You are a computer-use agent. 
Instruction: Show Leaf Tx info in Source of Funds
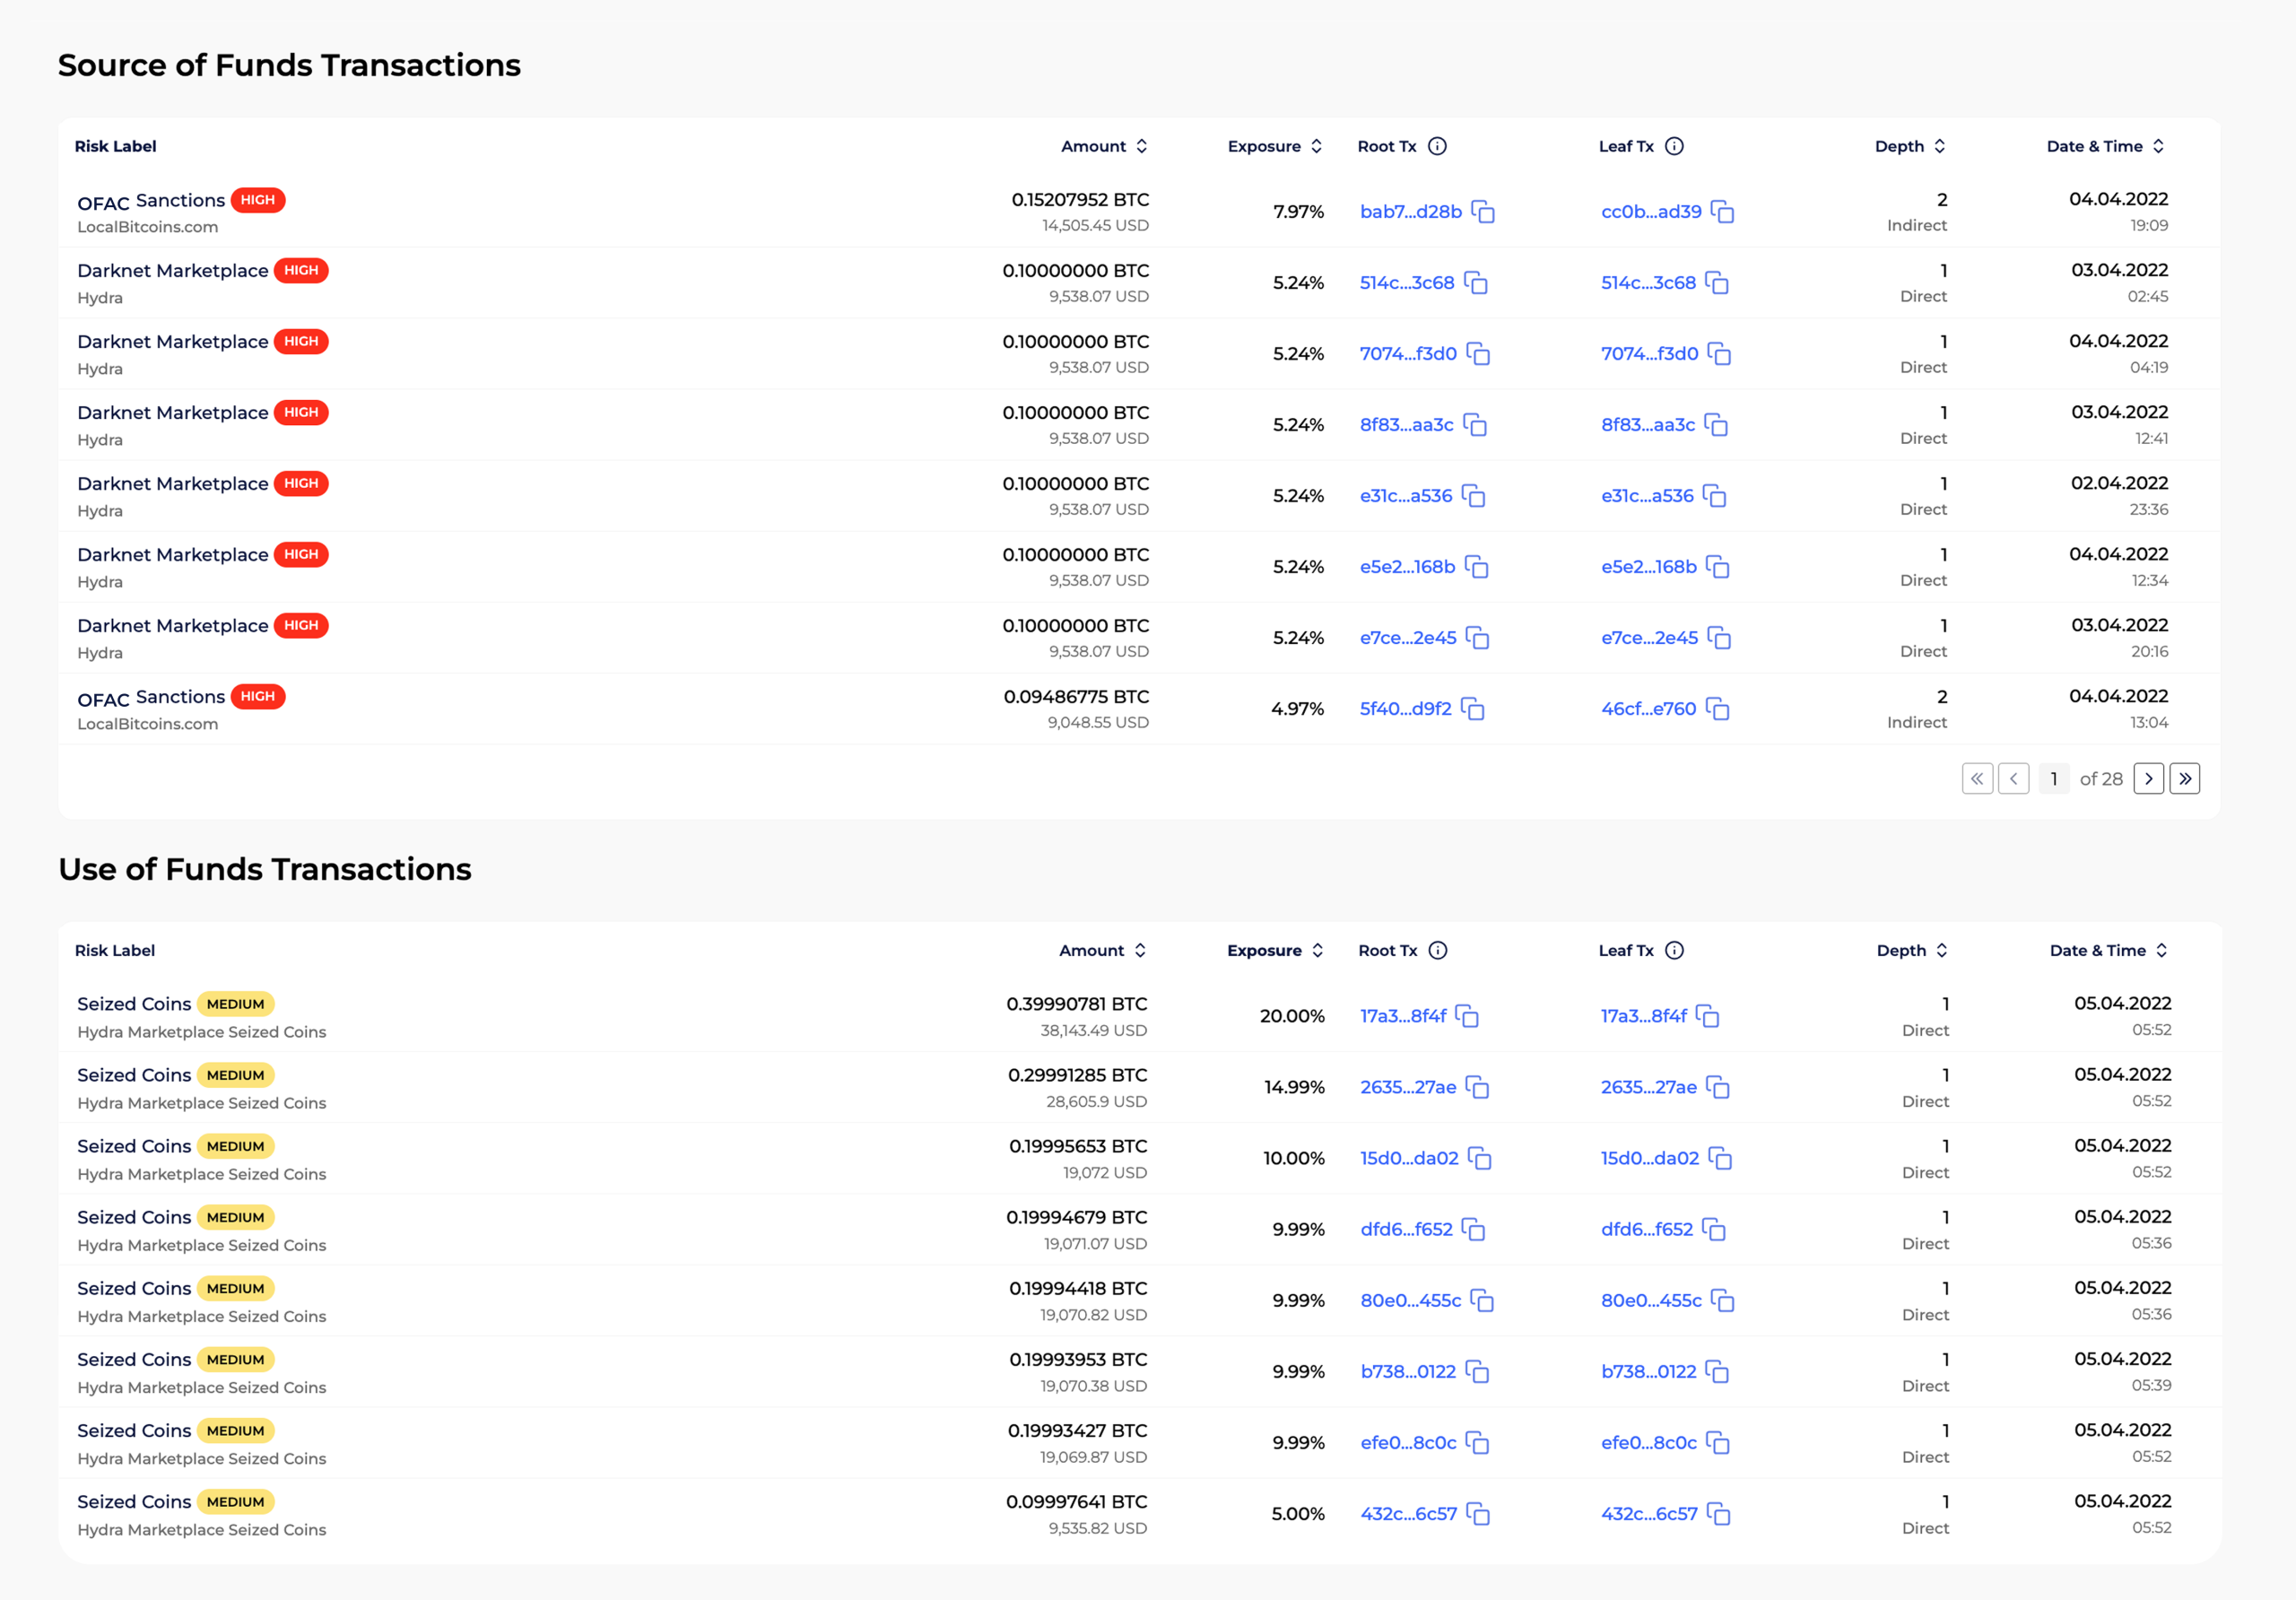coord(1674,146)
